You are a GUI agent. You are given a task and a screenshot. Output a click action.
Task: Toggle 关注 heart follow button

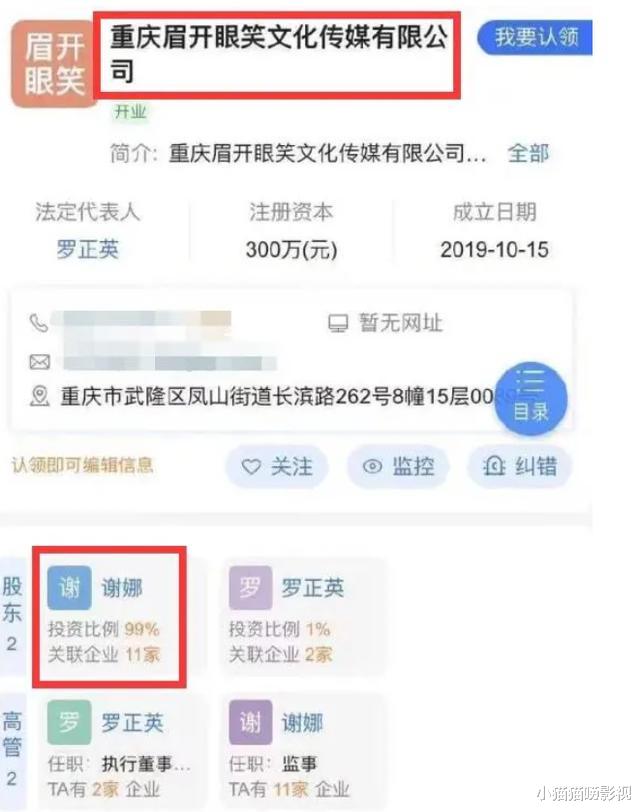[277, 467]
